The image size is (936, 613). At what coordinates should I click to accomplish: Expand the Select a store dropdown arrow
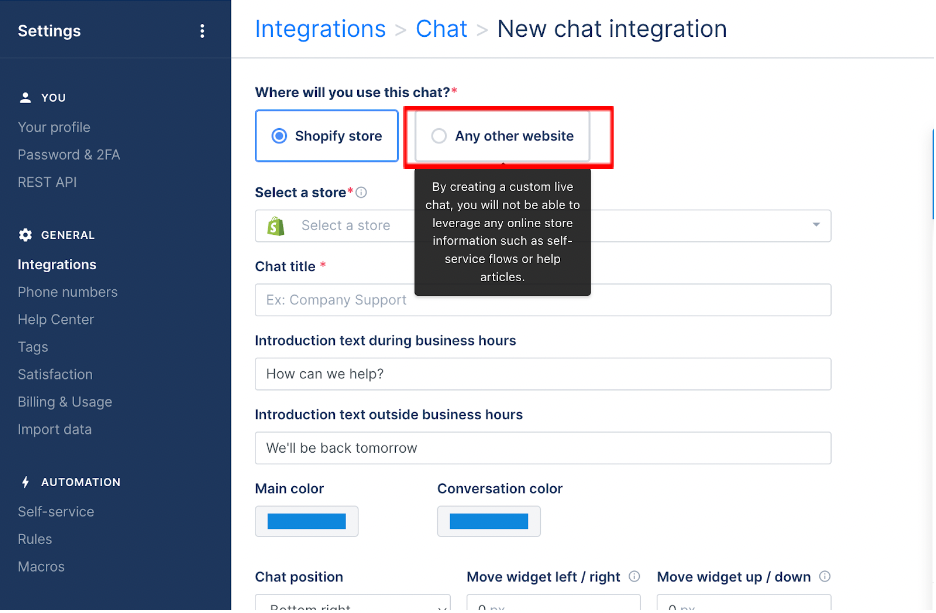pyautogui.click(x=815, y=225)
